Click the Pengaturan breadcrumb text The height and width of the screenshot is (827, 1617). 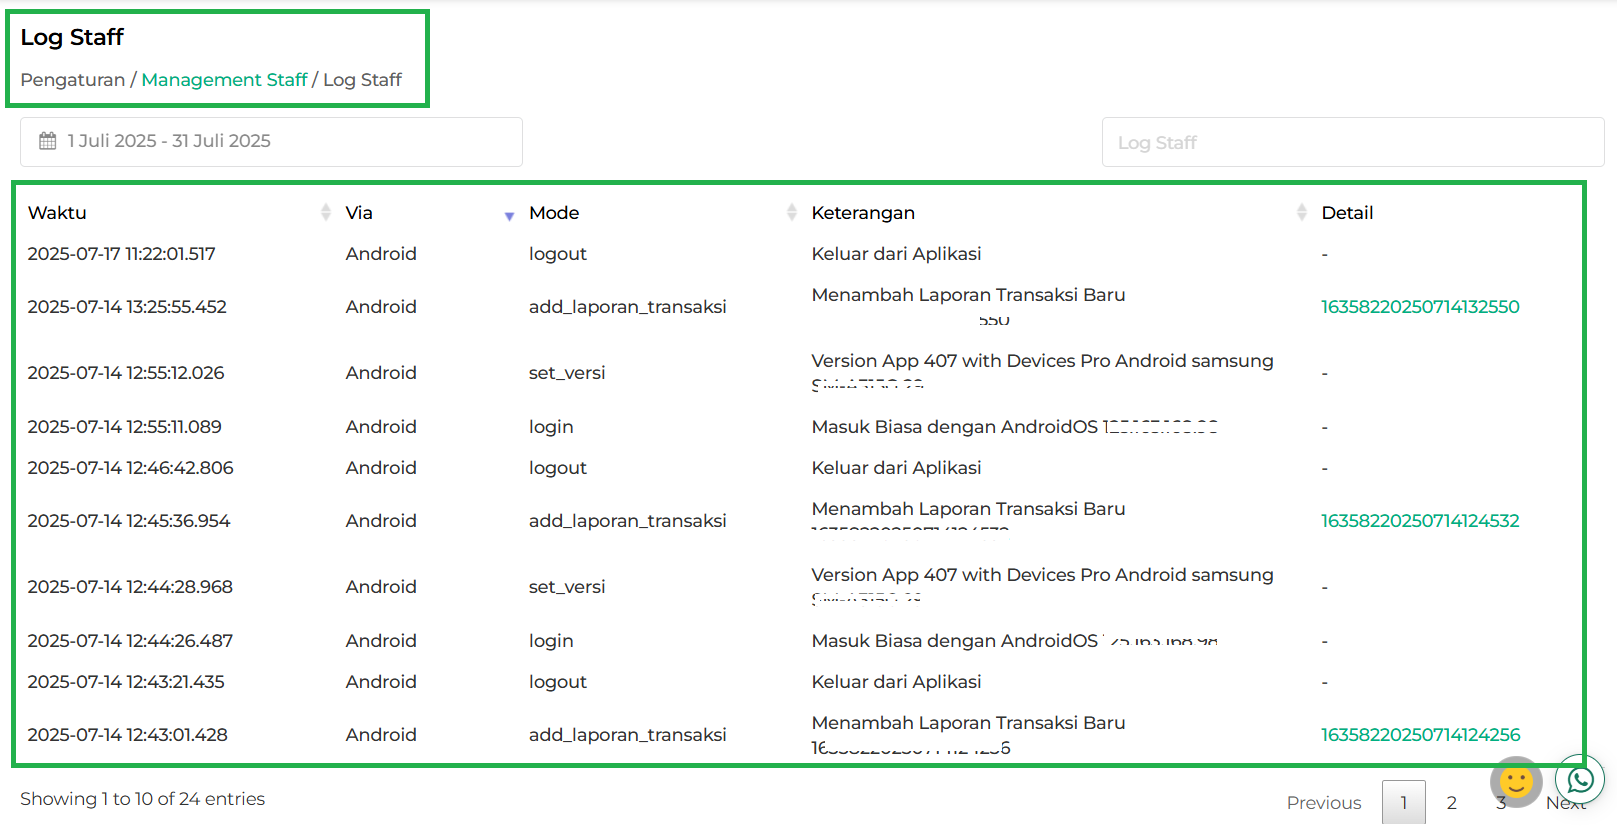pos(72,80)
